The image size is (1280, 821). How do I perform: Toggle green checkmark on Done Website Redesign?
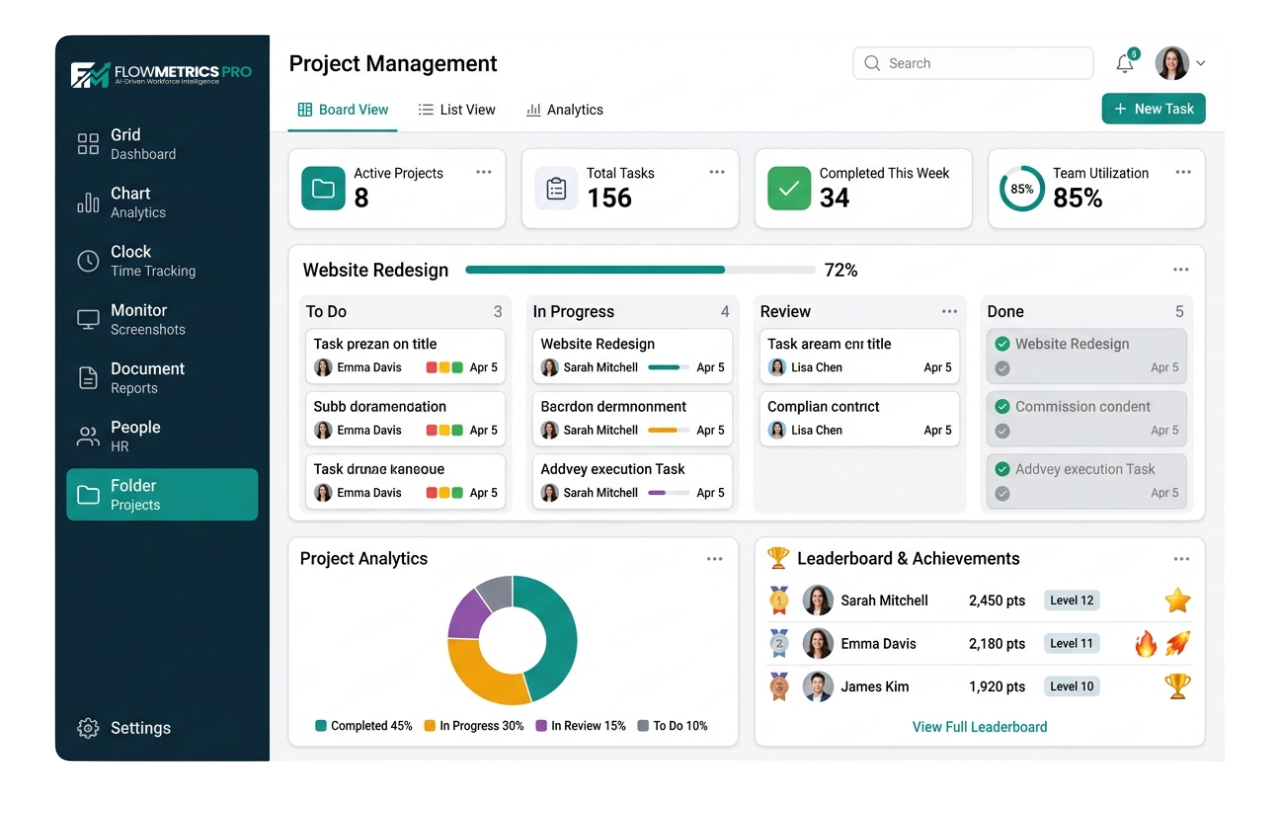point(1002,344)
